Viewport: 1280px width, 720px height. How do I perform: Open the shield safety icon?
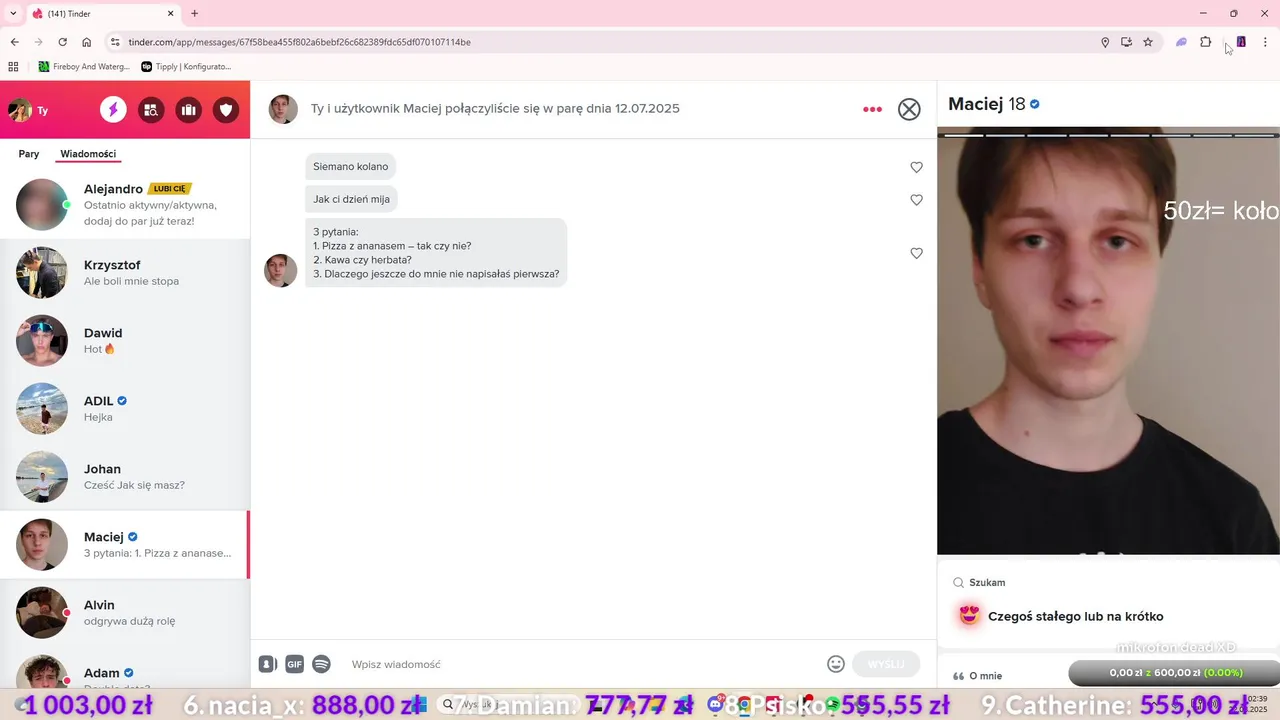tap(226, 110)
